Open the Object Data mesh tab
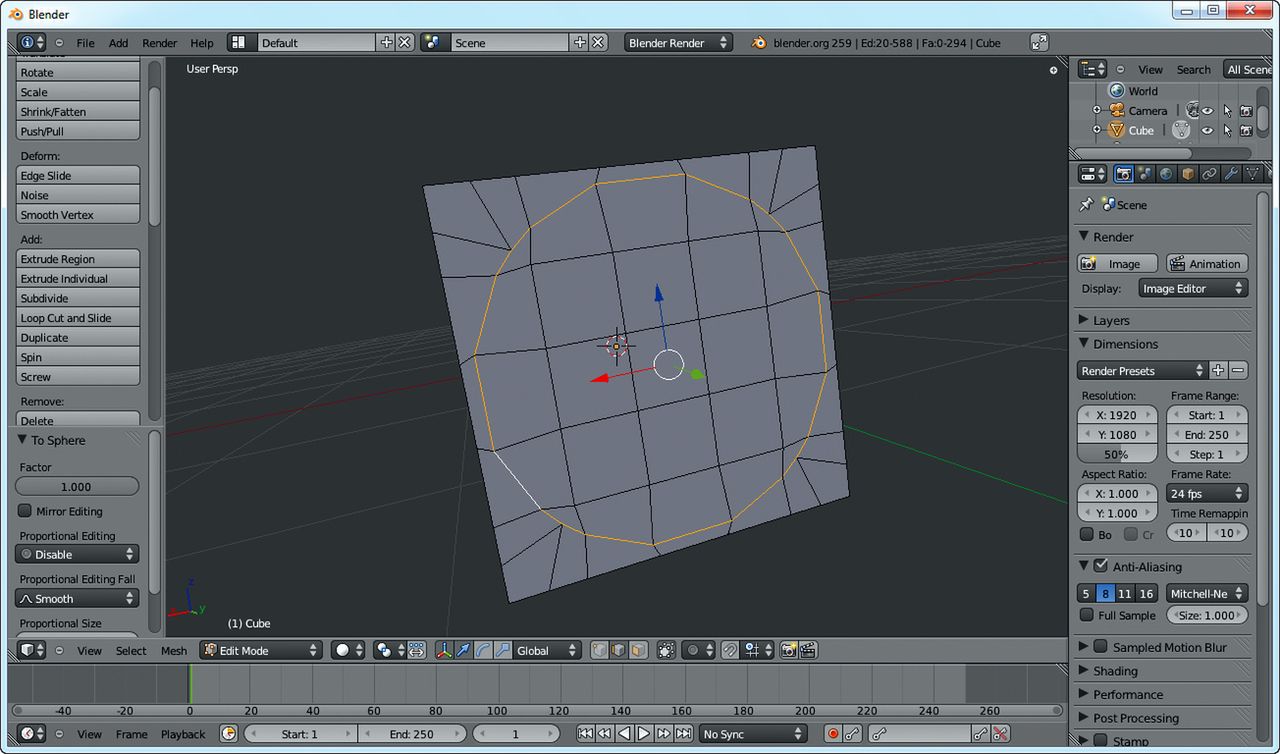 [x=1251, y=174]
